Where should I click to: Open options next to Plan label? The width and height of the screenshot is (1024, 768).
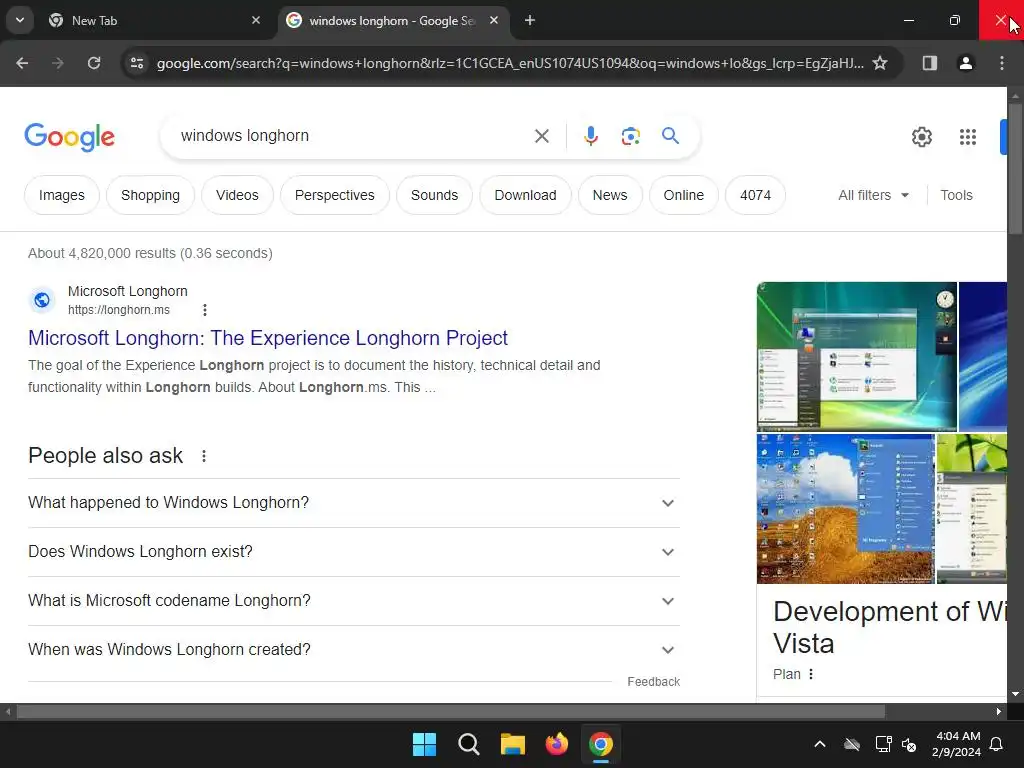point(811,674)
